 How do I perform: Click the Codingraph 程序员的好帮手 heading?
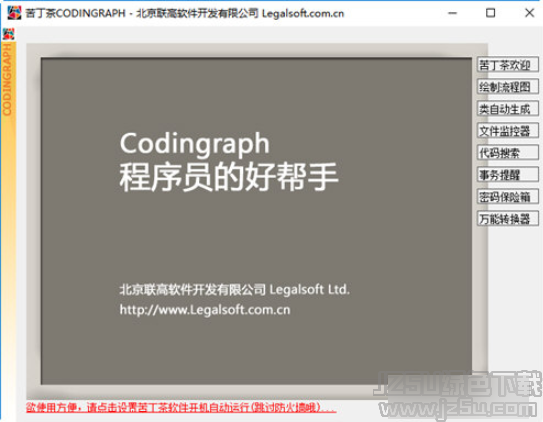(229, 162)
